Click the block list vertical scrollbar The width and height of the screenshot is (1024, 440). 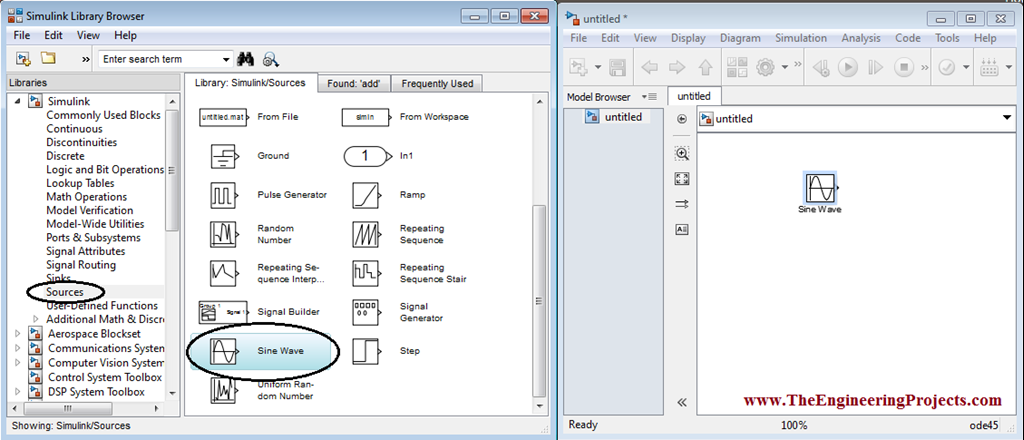540,300
